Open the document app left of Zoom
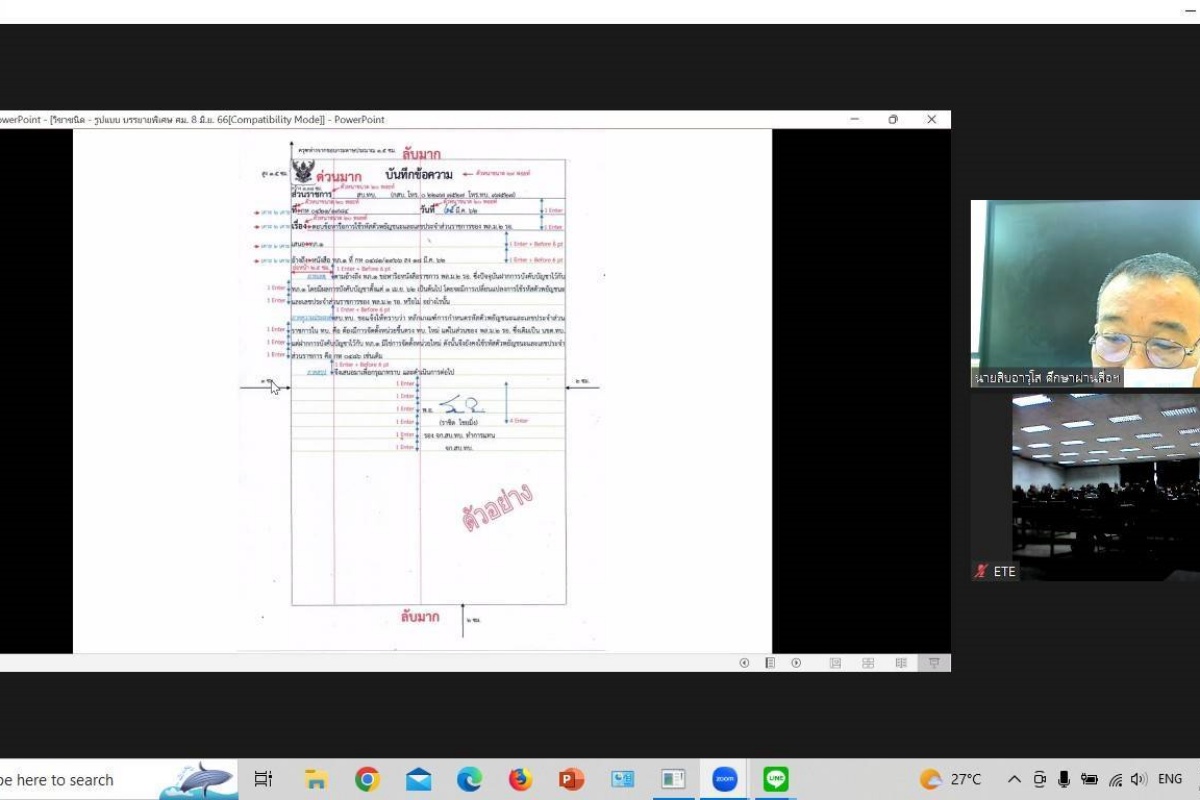Viewport: 1200px width, 800px height. coord(673,779)
